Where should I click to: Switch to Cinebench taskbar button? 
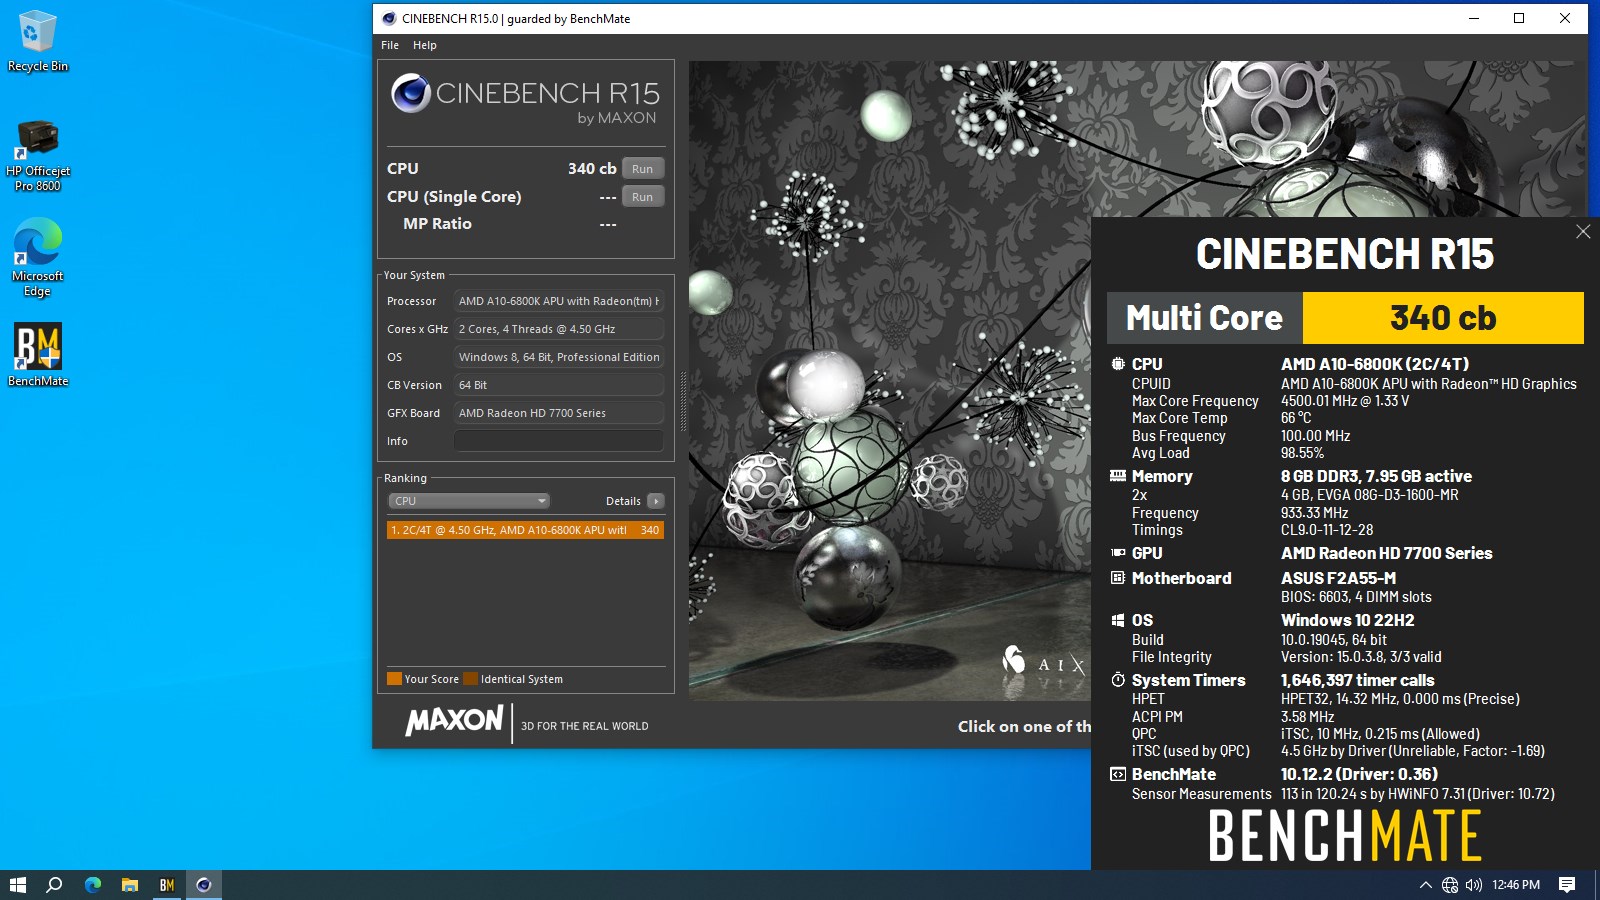point(204,885)
